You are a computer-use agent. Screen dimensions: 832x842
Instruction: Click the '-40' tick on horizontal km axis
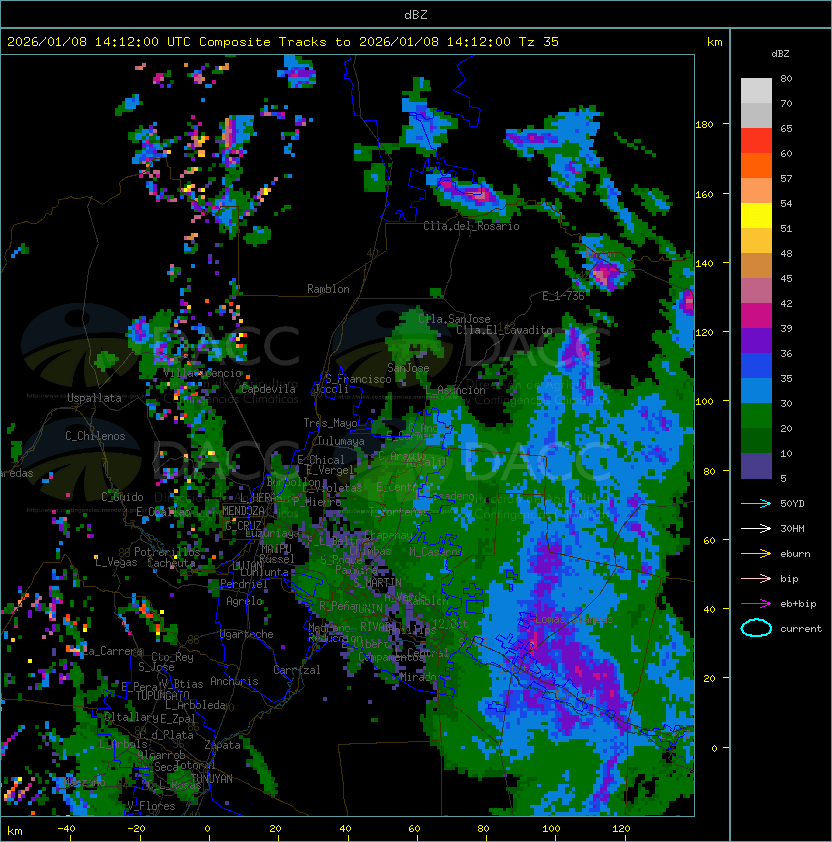click(66, 829)
